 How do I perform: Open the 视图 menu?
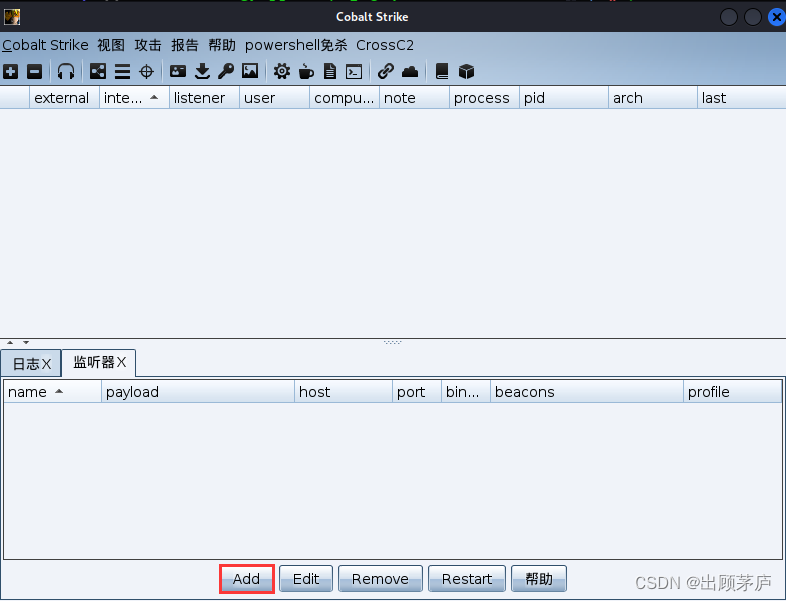111,45
